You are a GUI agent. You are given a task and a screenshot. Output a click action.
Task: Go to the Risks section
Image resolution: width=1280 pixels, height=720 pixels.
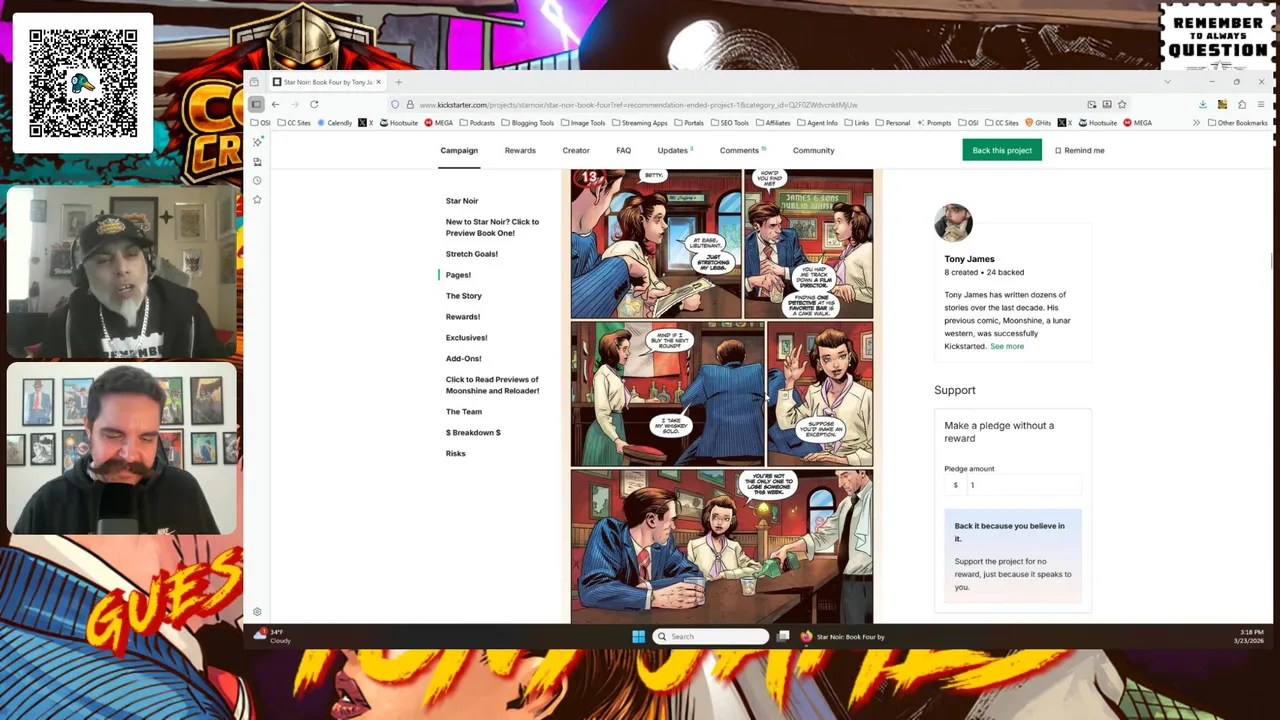pos(456,454)
